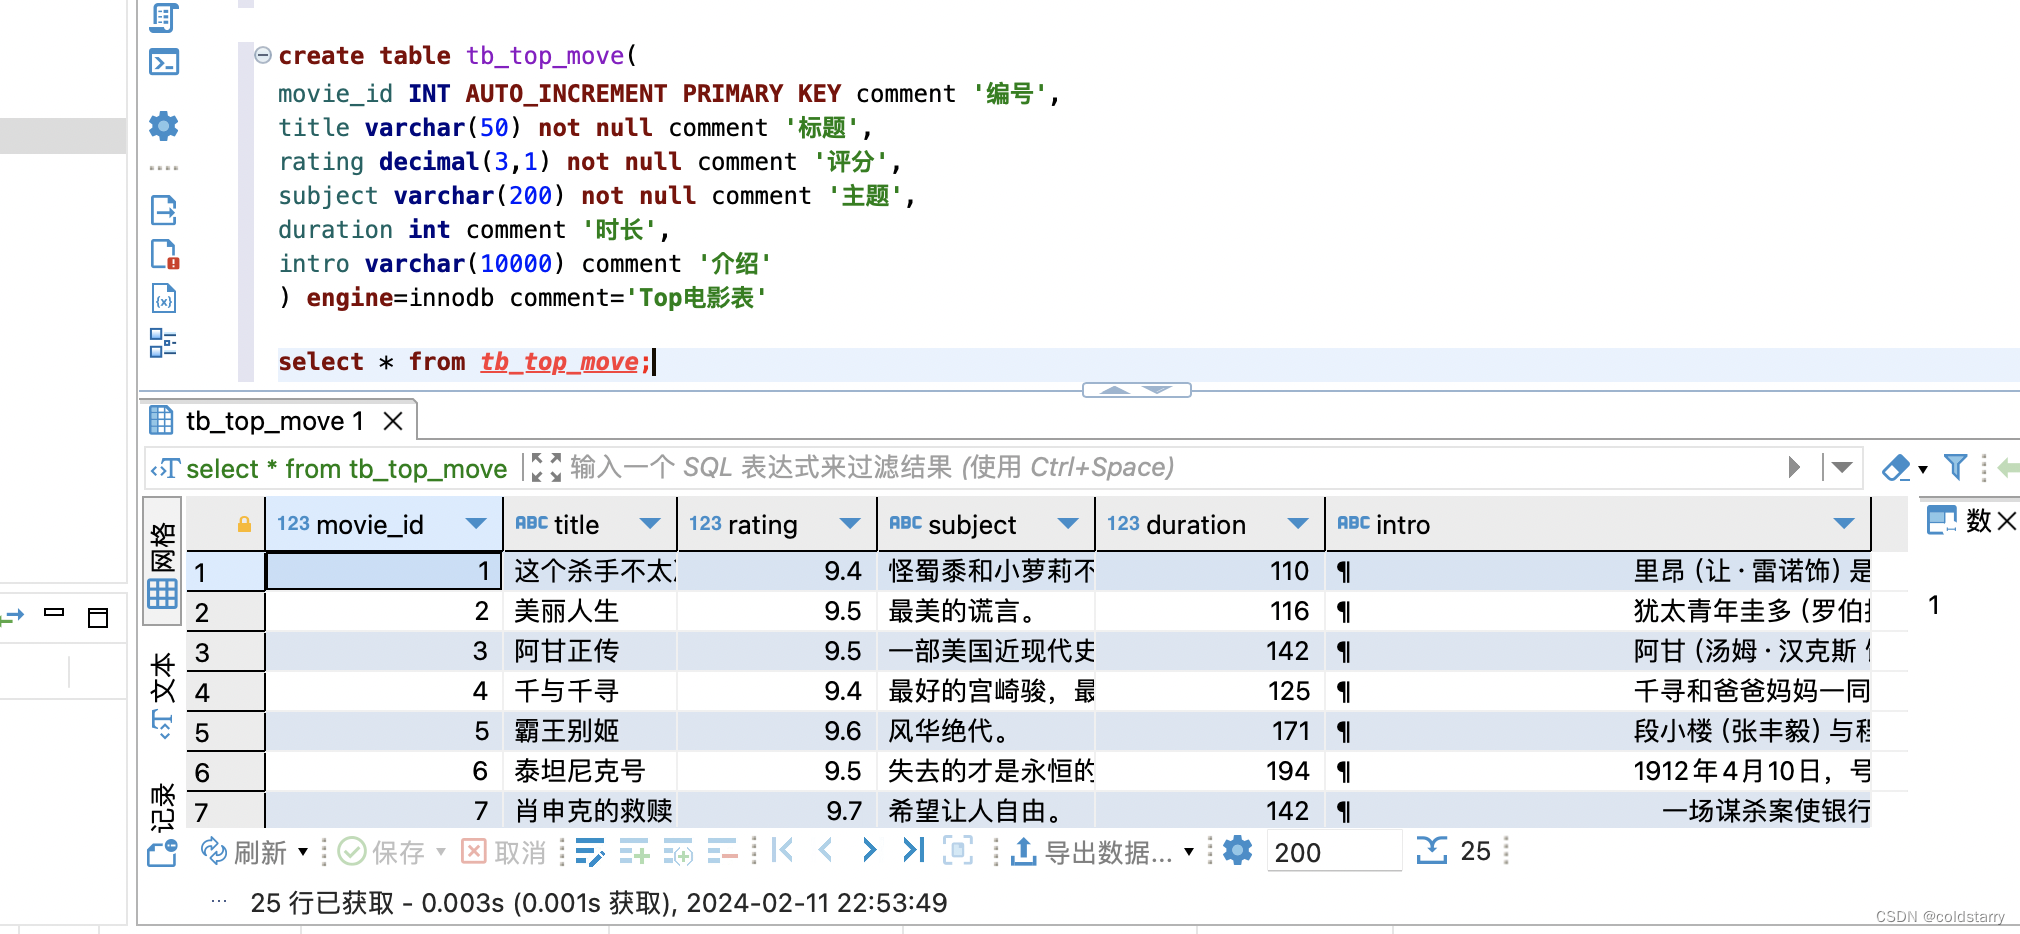Click the auto-fit selection icon in bottom toolbar
Screen dimensions: 2020x934
click(x=958, y=851)
